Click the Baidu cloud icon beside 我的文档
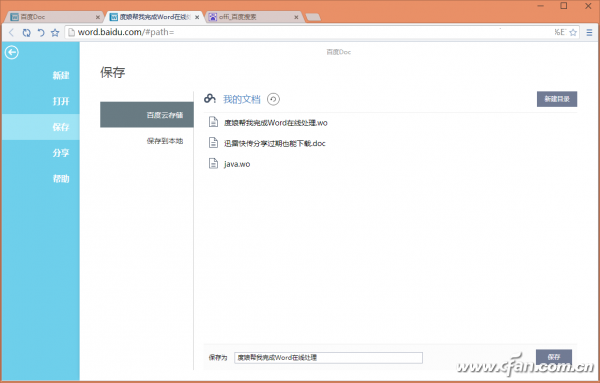Screen dimensions: 600x383 tap(210, 99)
